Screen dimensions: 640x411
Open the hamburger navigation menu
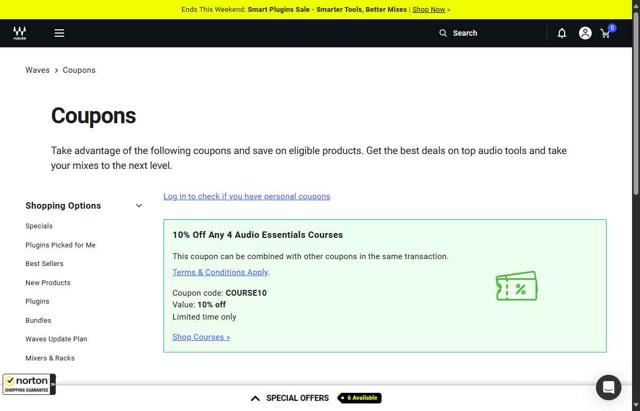59,33
